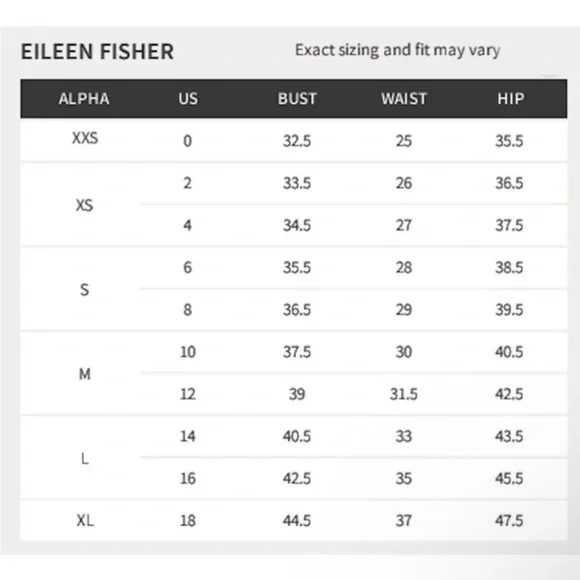
Task: Click waist measurement 31.5
Action: 404,394
